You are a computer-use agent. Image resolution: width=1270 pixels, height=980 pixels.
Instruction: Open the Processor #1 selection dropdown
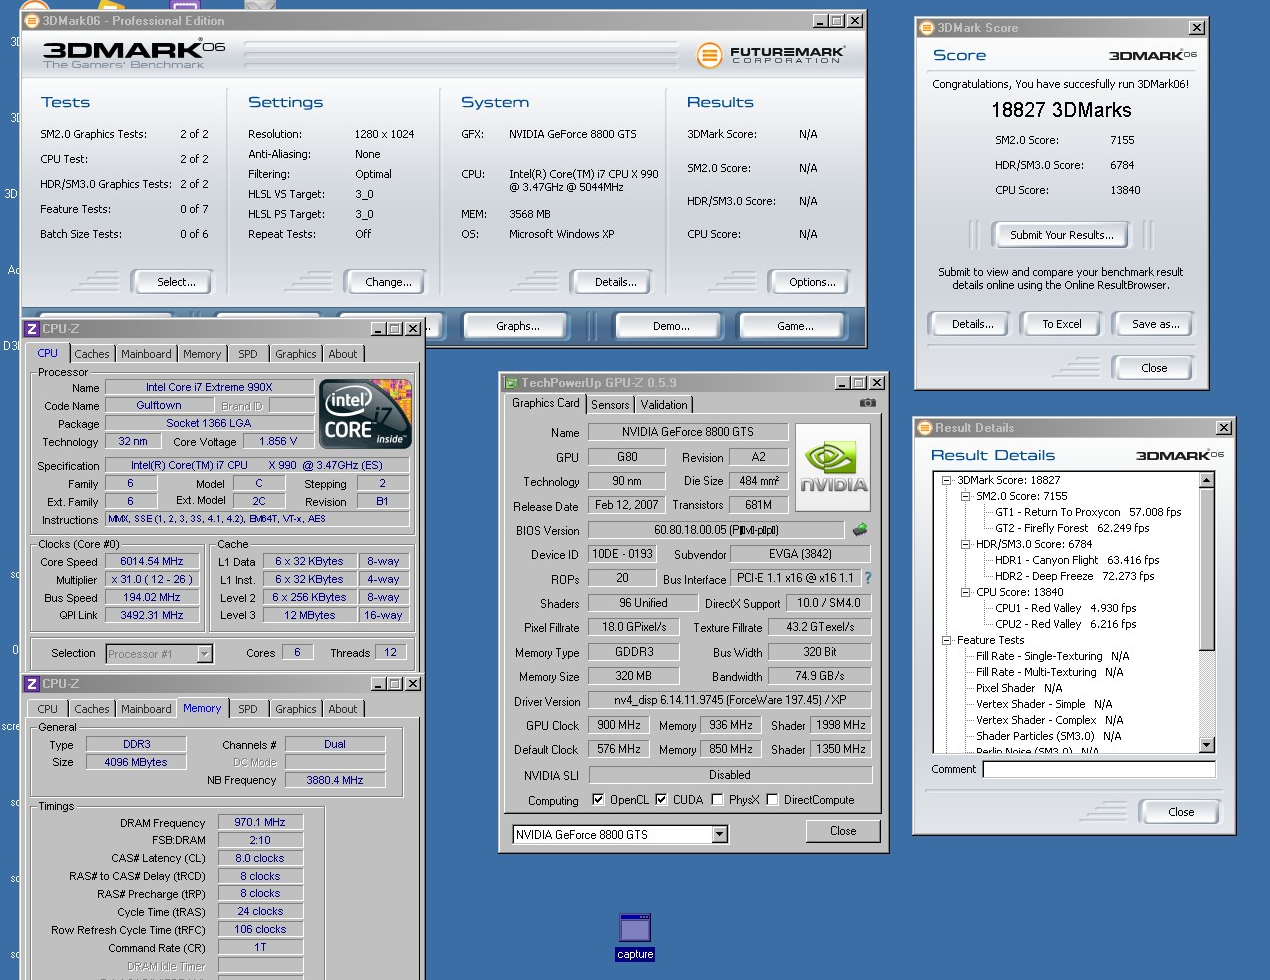(x=204, y=654)
